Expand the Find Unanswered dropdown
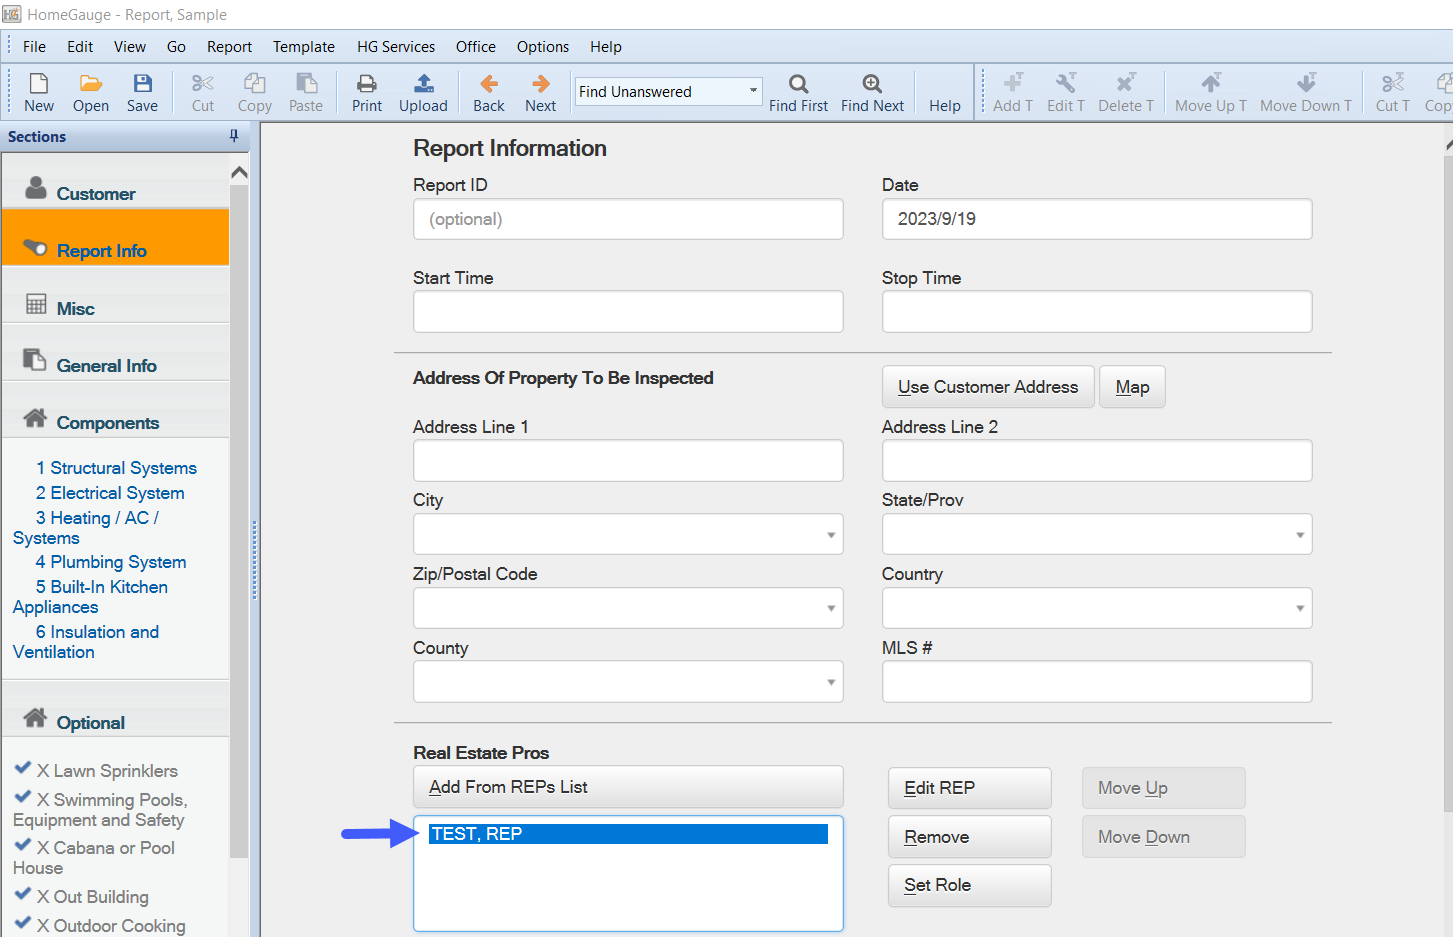This screenshot has height=937, width=1453. point(753,91)
